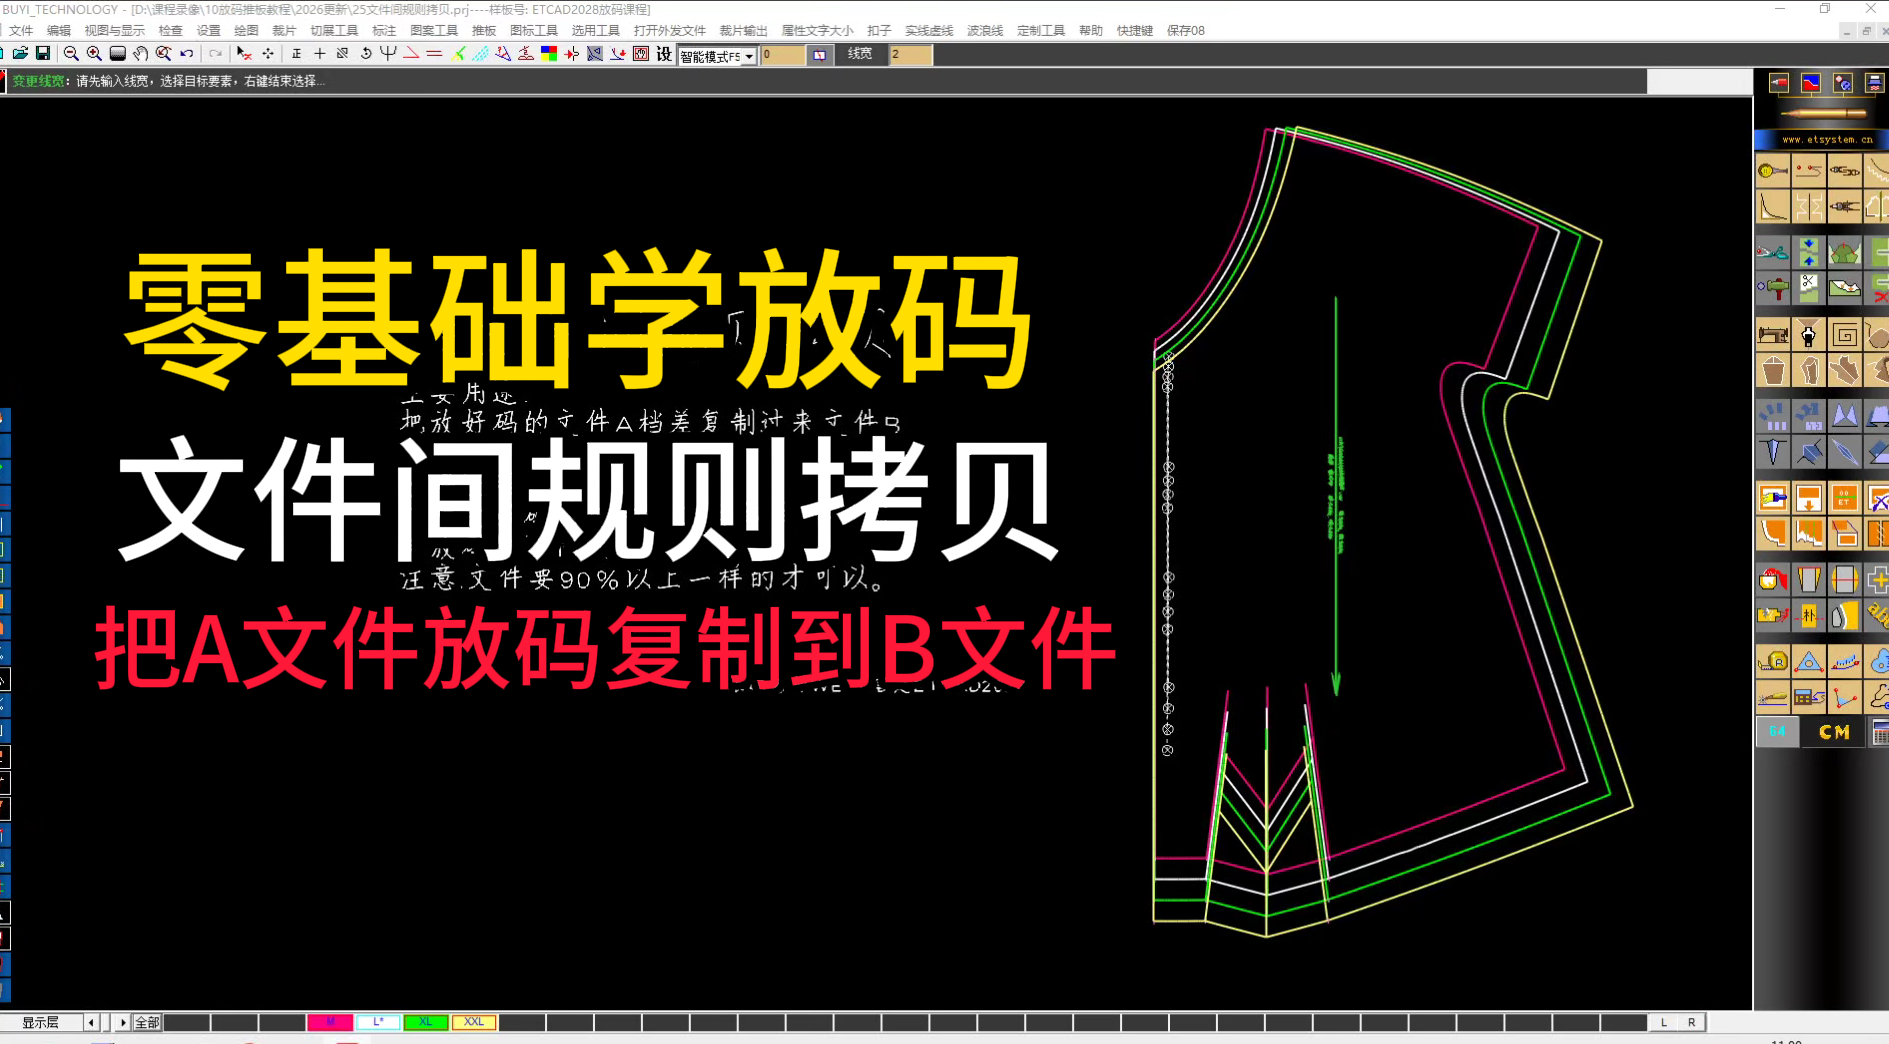The width and height of the screenshot is (1889, 1044).
Task: Click the input field showing 0
Action: point(782,55)
